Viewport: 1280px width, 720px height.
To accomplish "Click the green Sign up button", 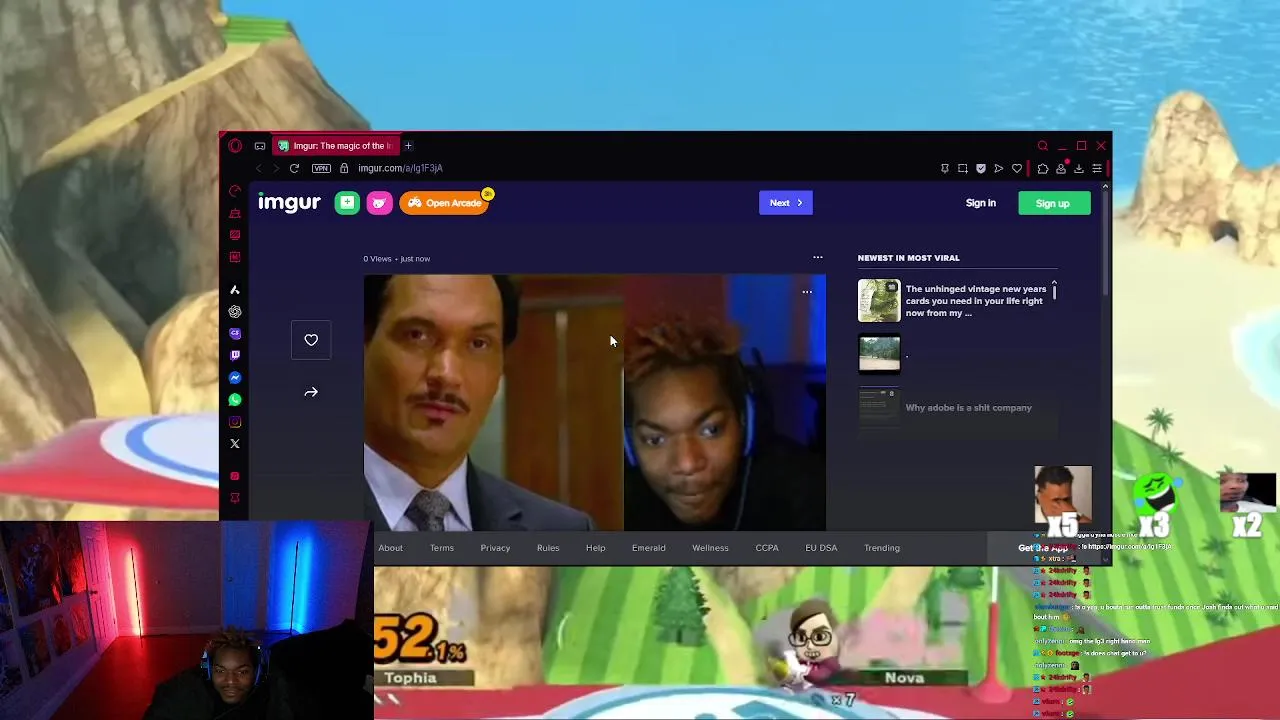I will (x=1054, y=203).
